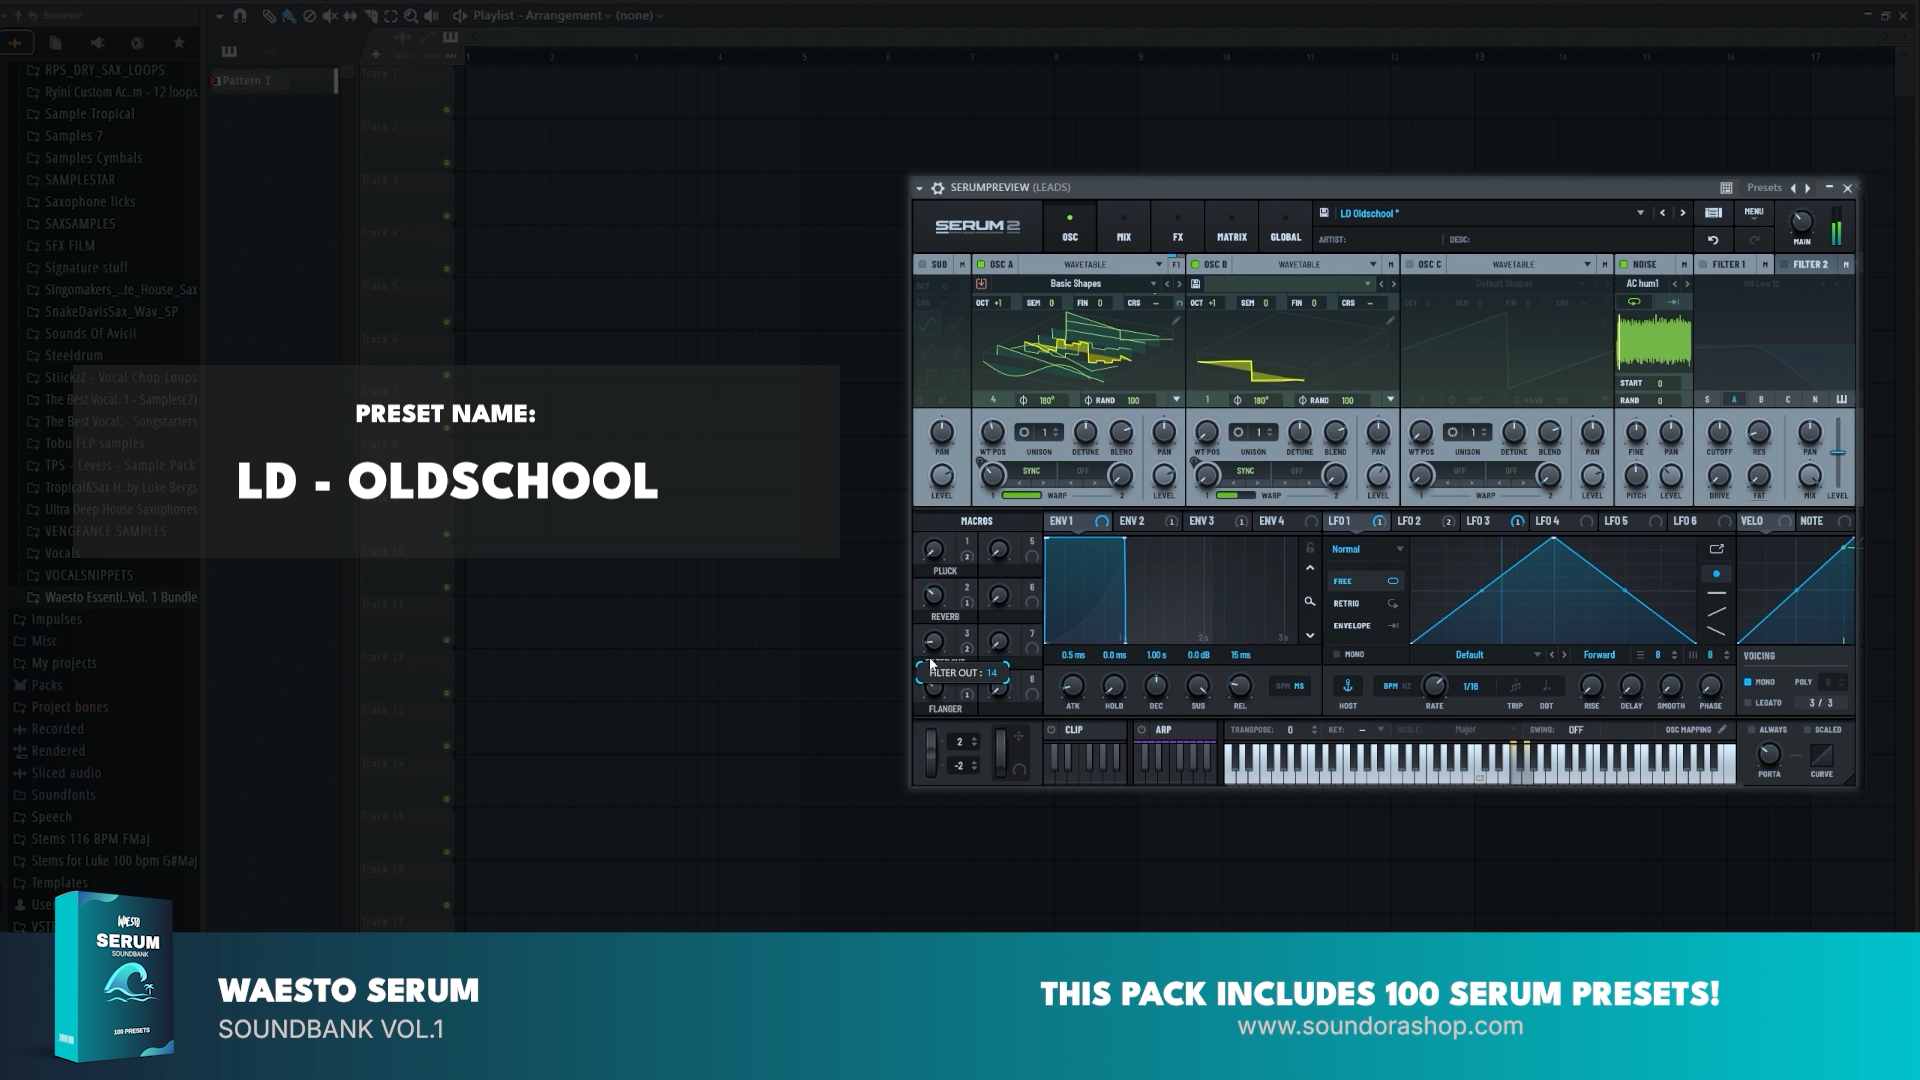
Task: Click the Serum undo arrow icon
Action: pos(1713,240)
